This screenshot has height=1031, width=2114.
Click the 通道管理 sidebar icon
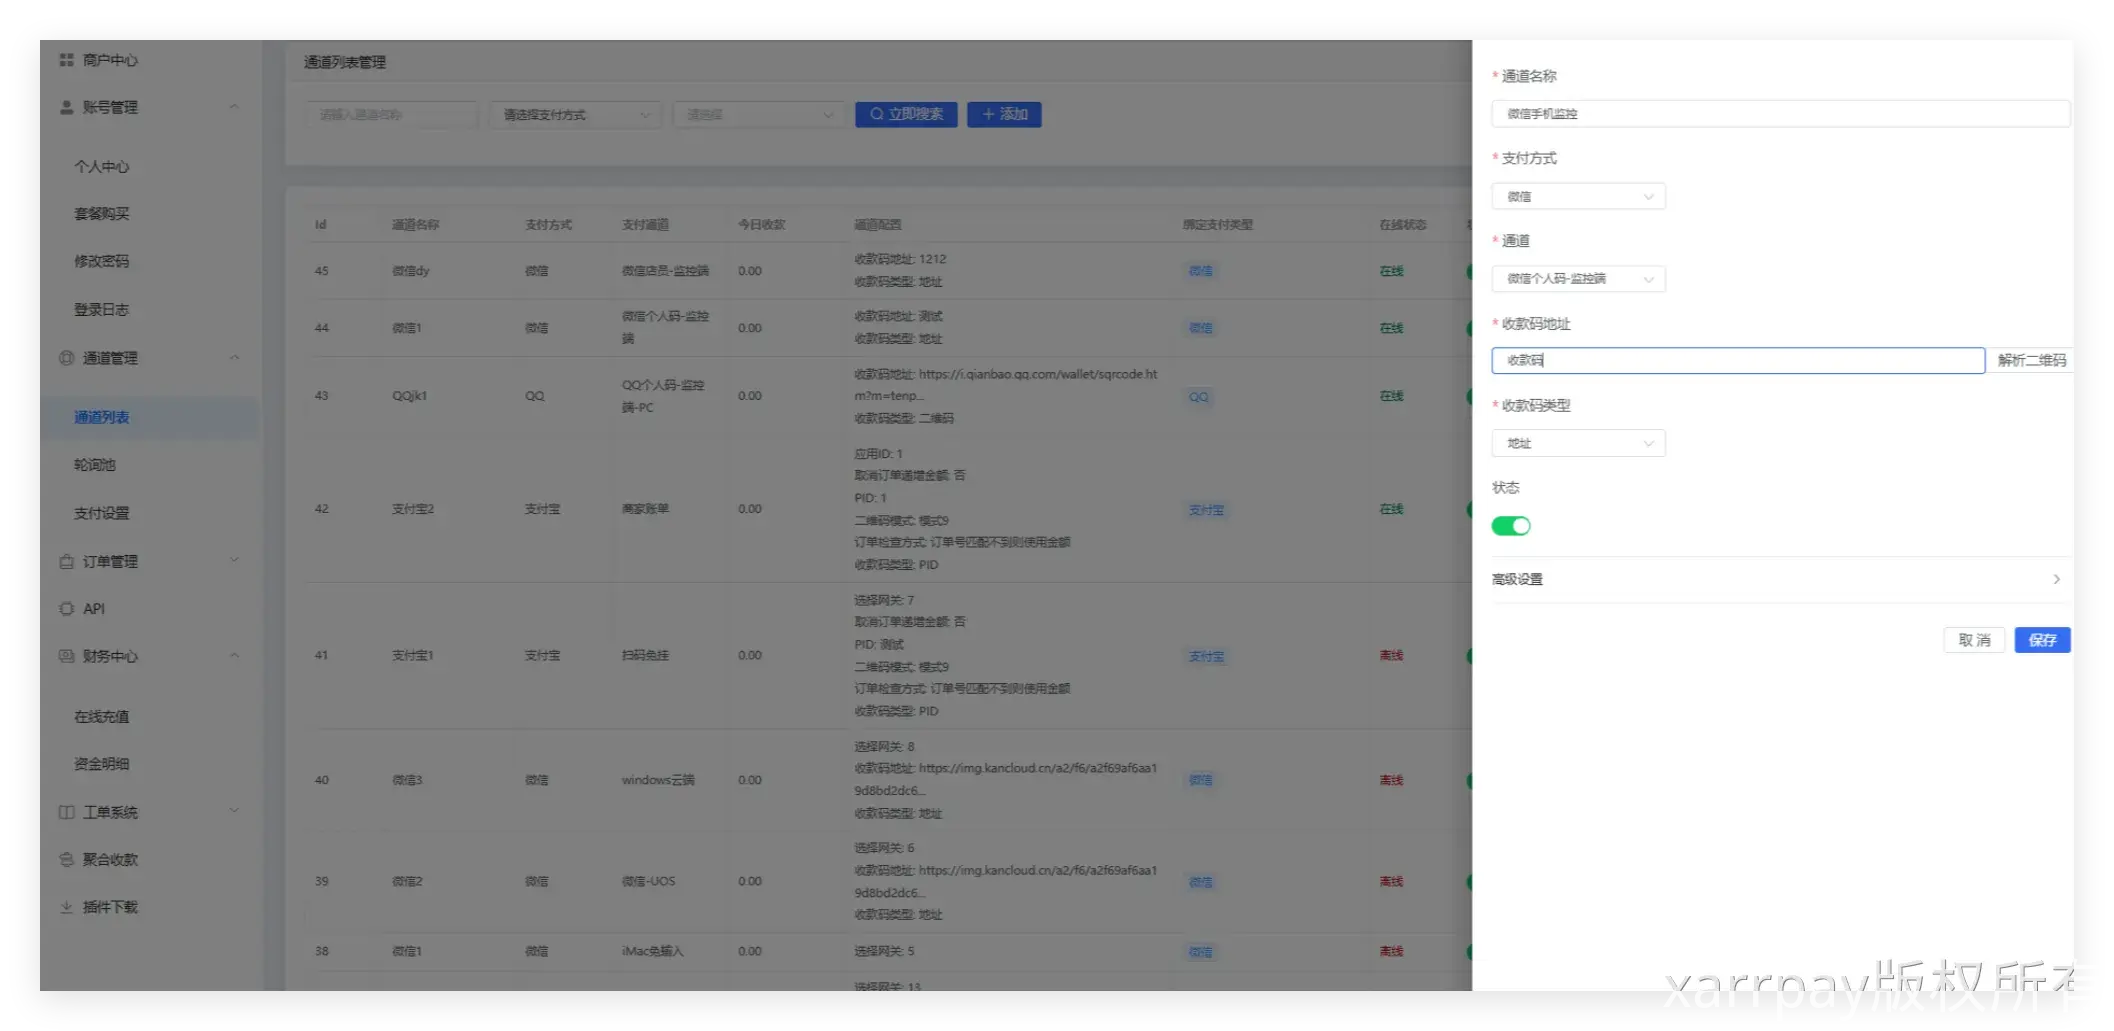66,358
